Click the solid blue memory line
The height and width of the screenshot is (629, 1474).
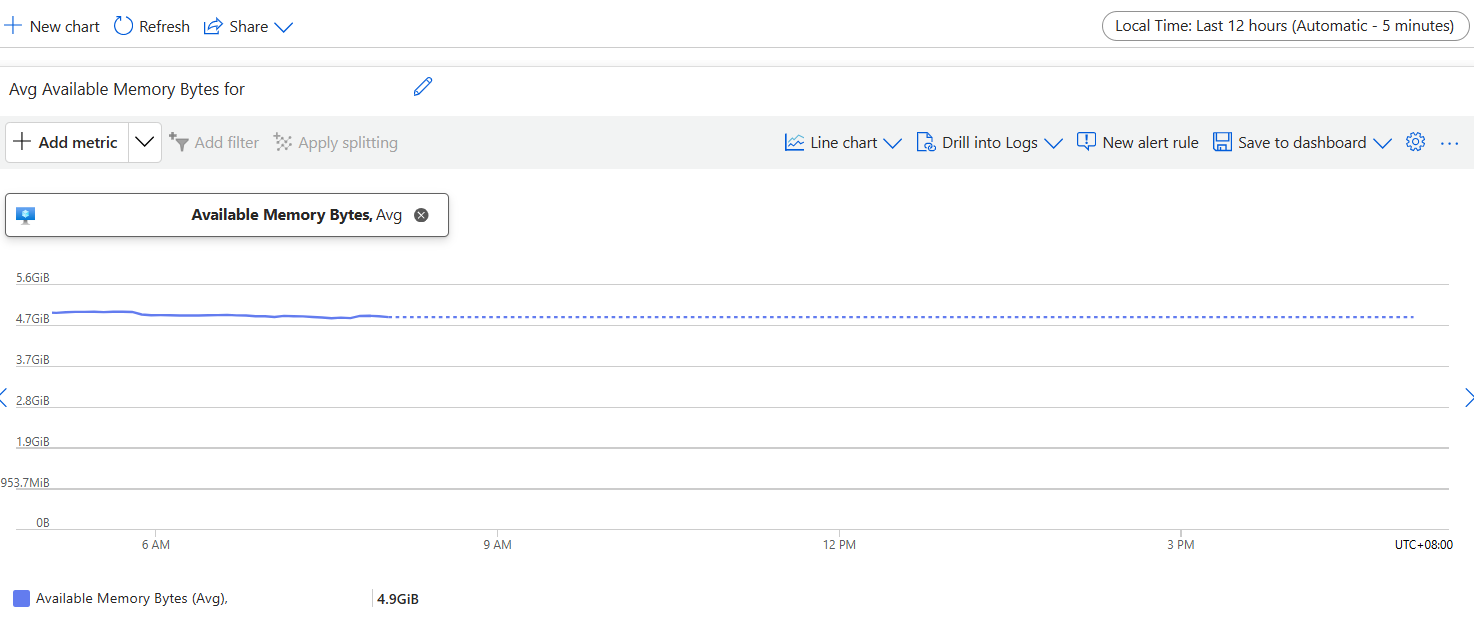[x=220, y=315]
